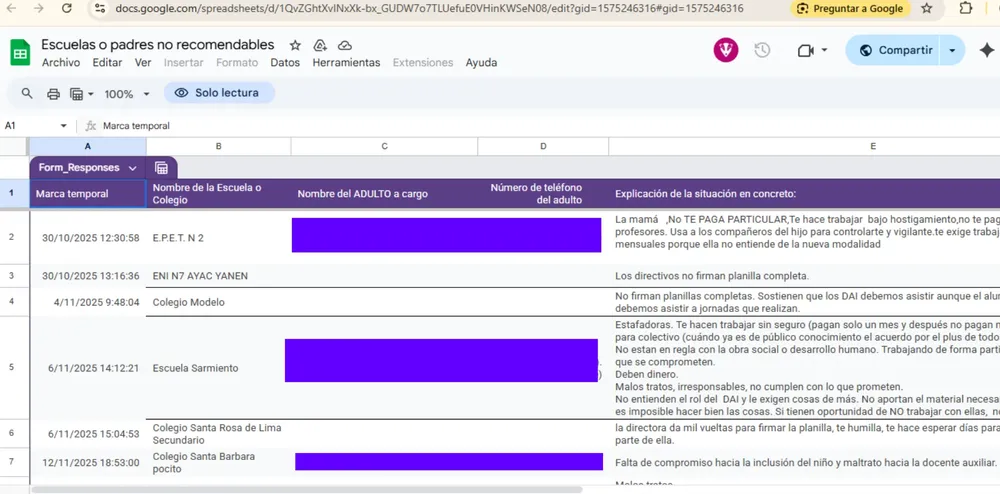This screenshot has width=1000, height=494.
Task: Select column A header
Action: (87, 146)
